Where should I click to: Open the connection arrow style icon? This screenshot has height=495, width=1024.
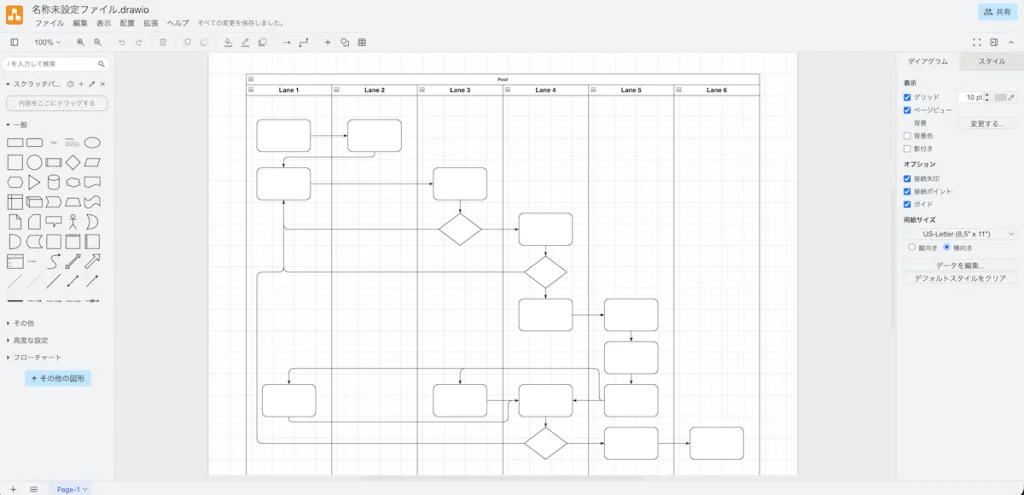click(x=286, y=42)
